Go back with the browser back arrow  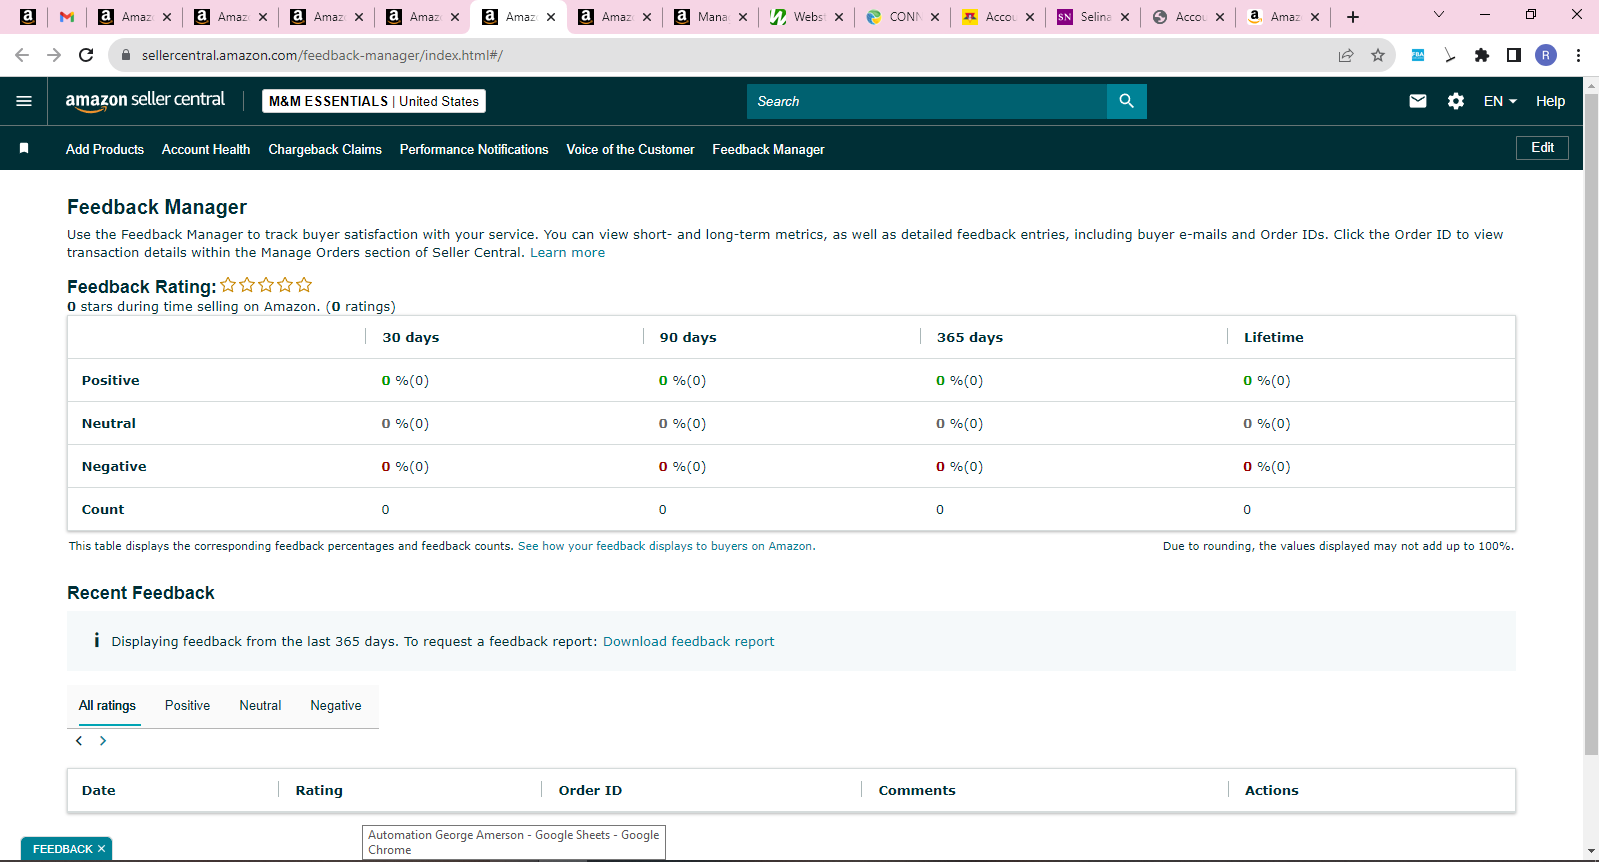coord(22,55)
